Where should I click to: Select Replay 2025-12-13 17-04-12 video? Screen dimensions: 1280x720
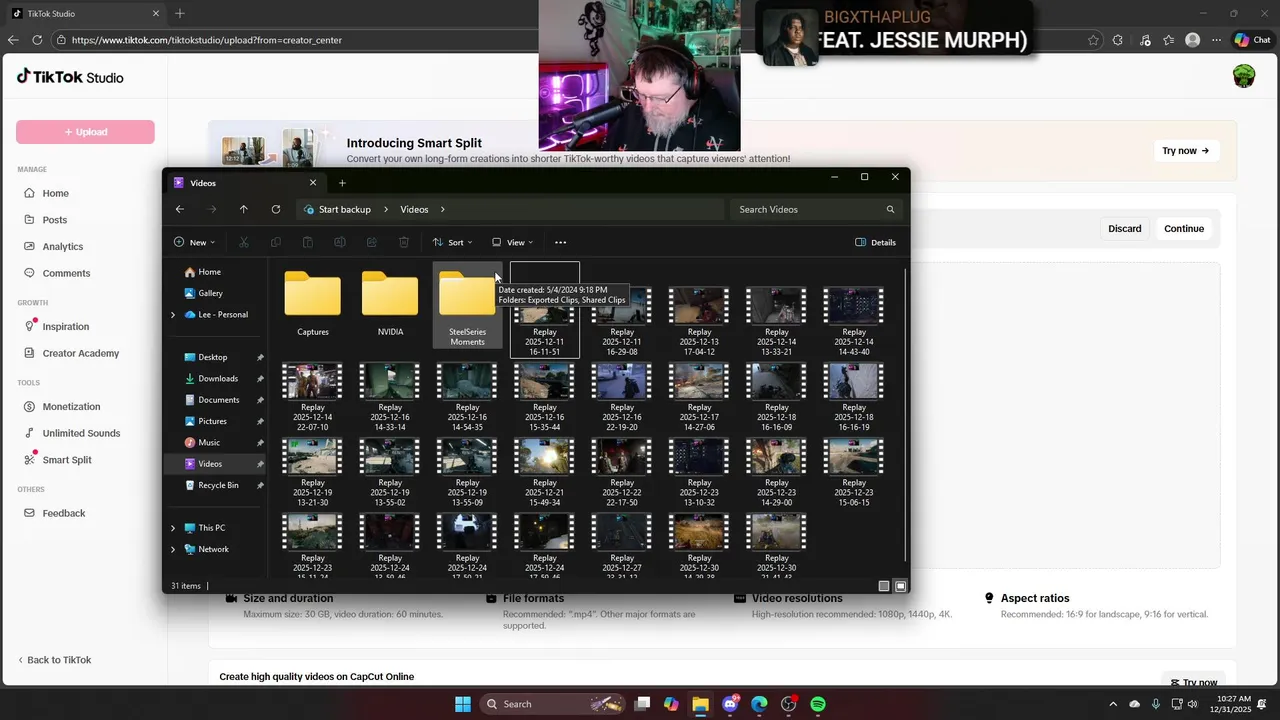[x=699, y=322]
